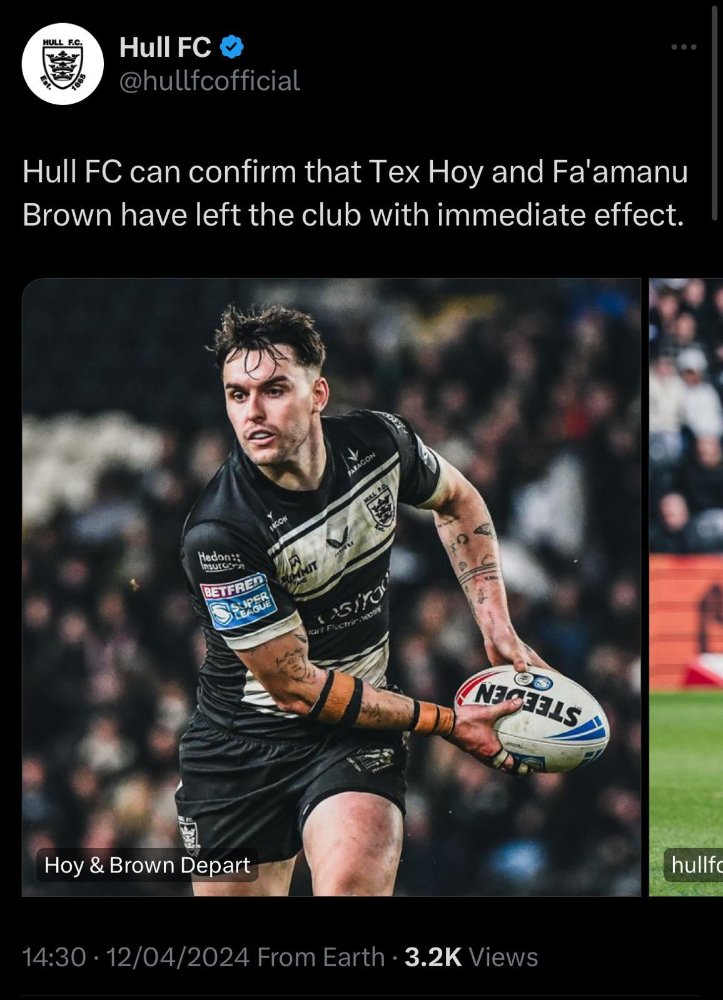Click the 12/04/2024 post date
This screenshot has height=1000, width=723.
[x=178, y=957]
